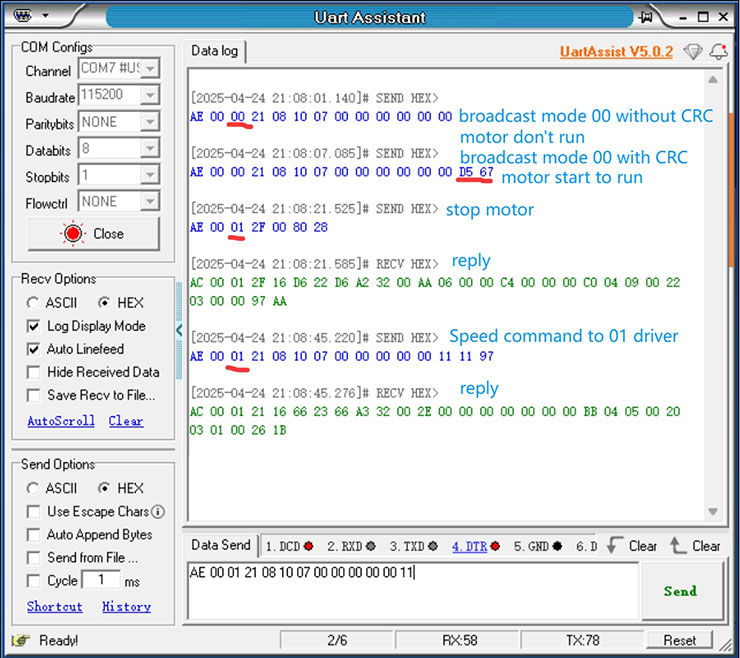Click the Ready status icon
The height and width of the screenshot is (658, 740).
pyautogui.click(x=21, y=641)
